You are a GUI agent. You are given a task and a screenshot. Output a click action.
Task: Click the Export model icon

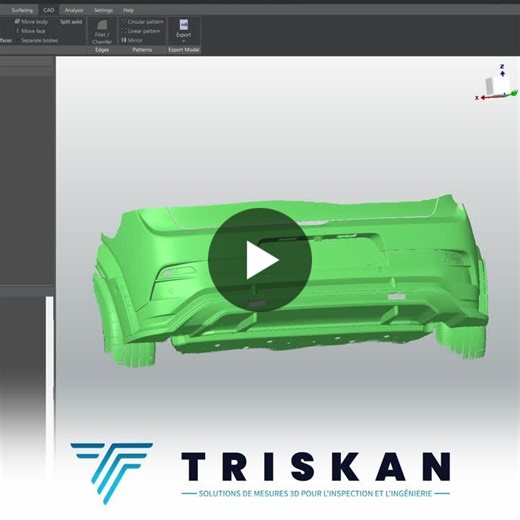coord(184,25)
